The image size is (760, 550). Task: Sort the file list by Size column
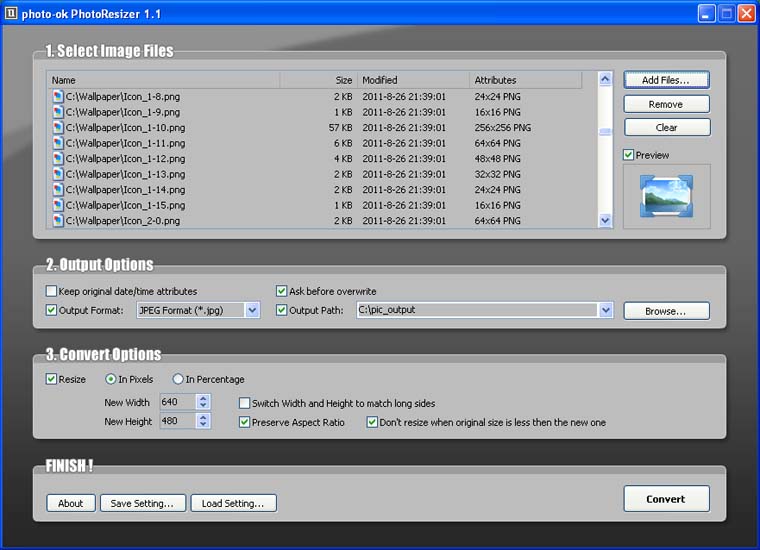[x=318, y=80]
